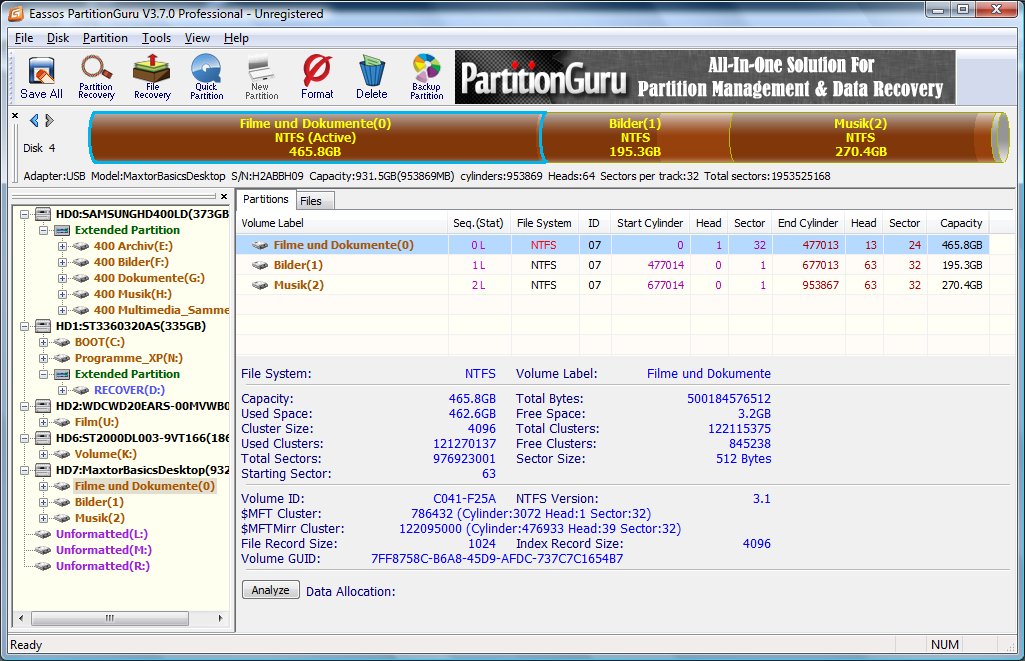Image resolution: width=1025 pixels, height=661 pixels.
Task: Click drive icon of Filme und Dokumente table row
Action: pyautogui.click(x=260, y=245)
